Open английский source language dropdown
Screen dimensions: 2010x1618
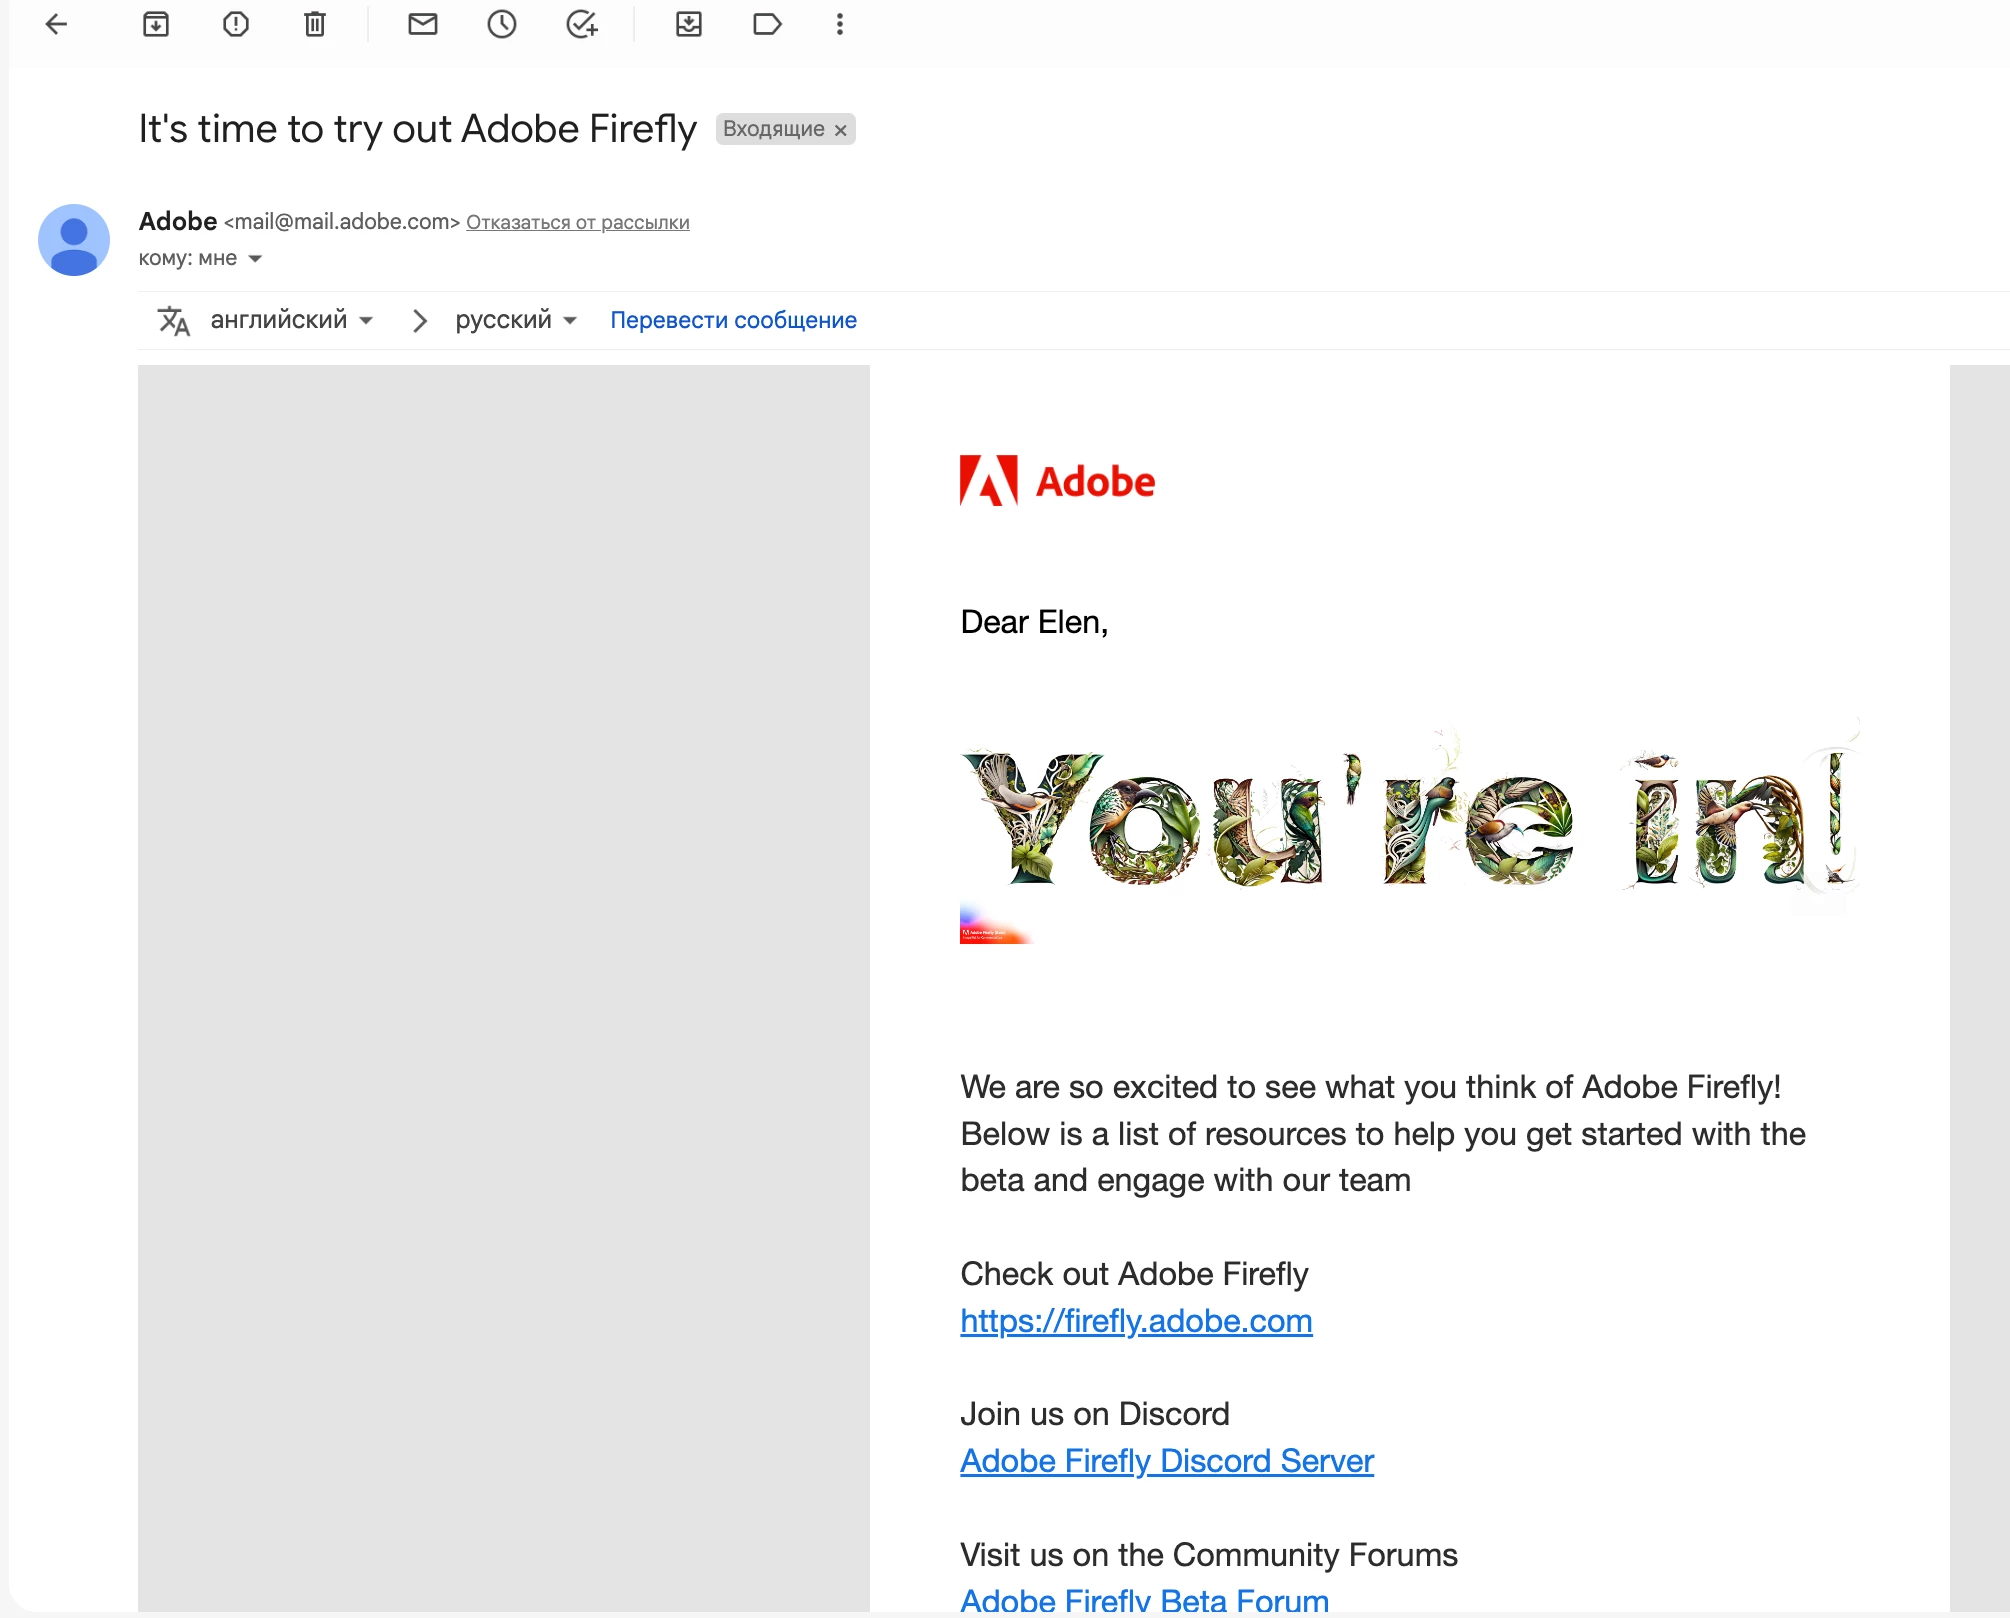pos(290,320)
